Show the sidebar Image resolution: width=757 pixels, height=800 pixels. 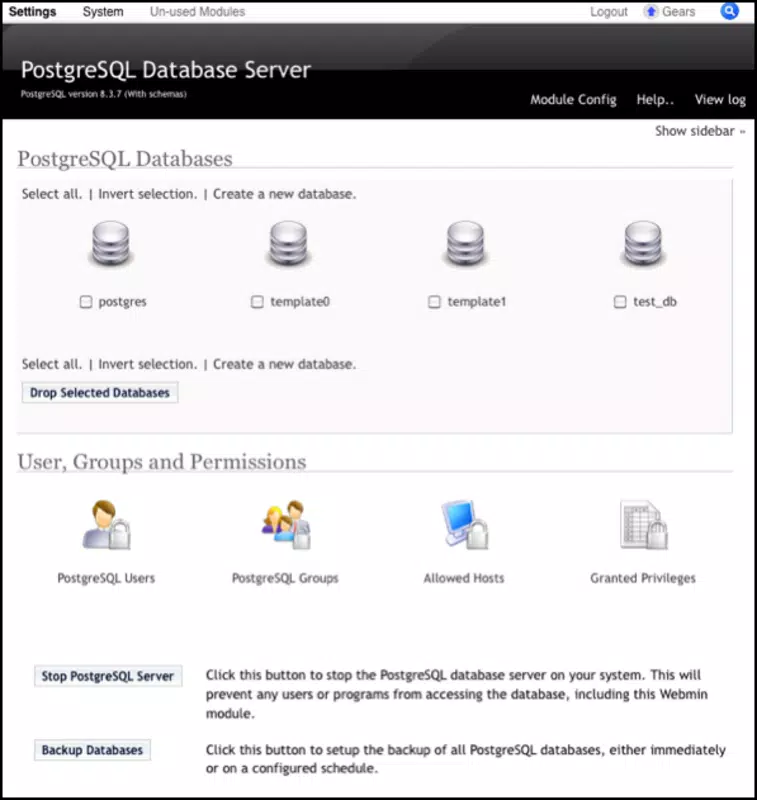point(700,131)
